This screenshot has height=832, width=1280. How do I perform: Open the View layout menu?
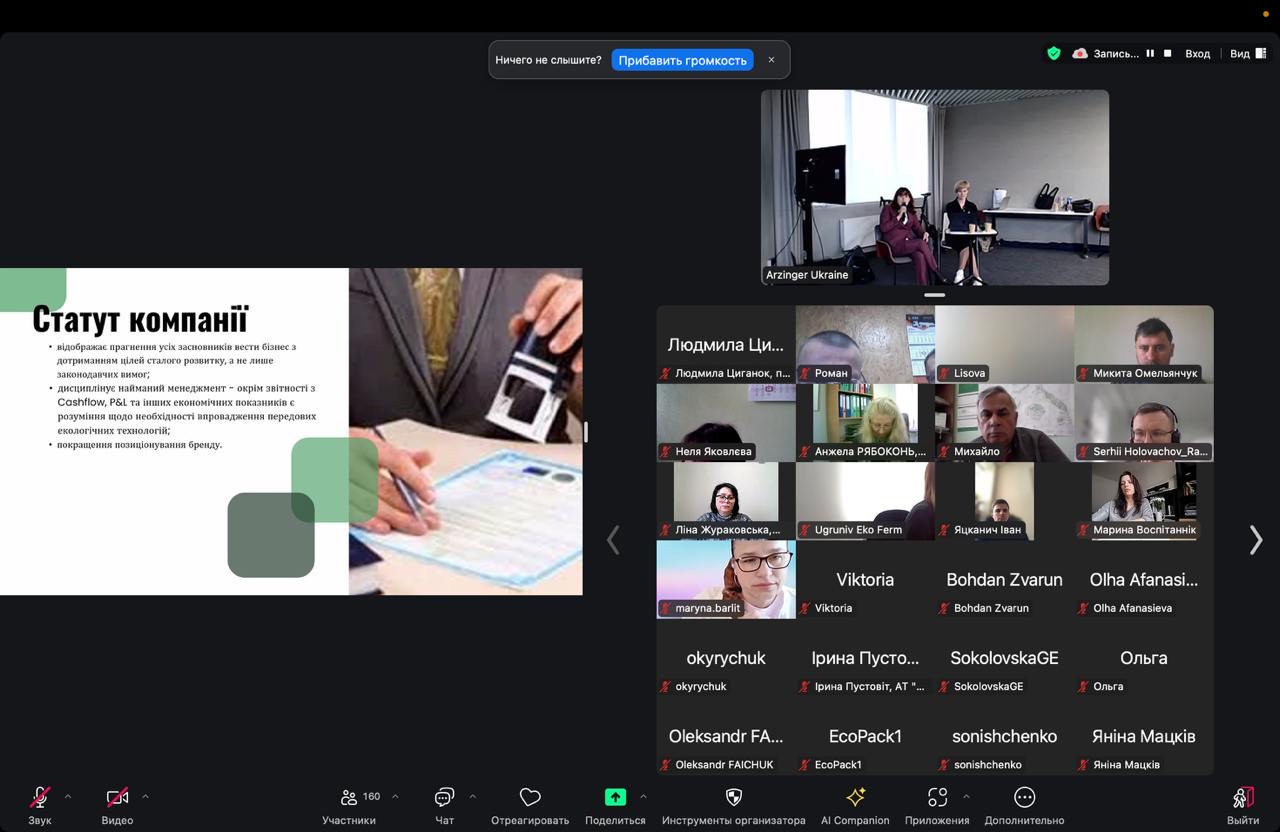pyautogui.click(x=1247, y=54)
